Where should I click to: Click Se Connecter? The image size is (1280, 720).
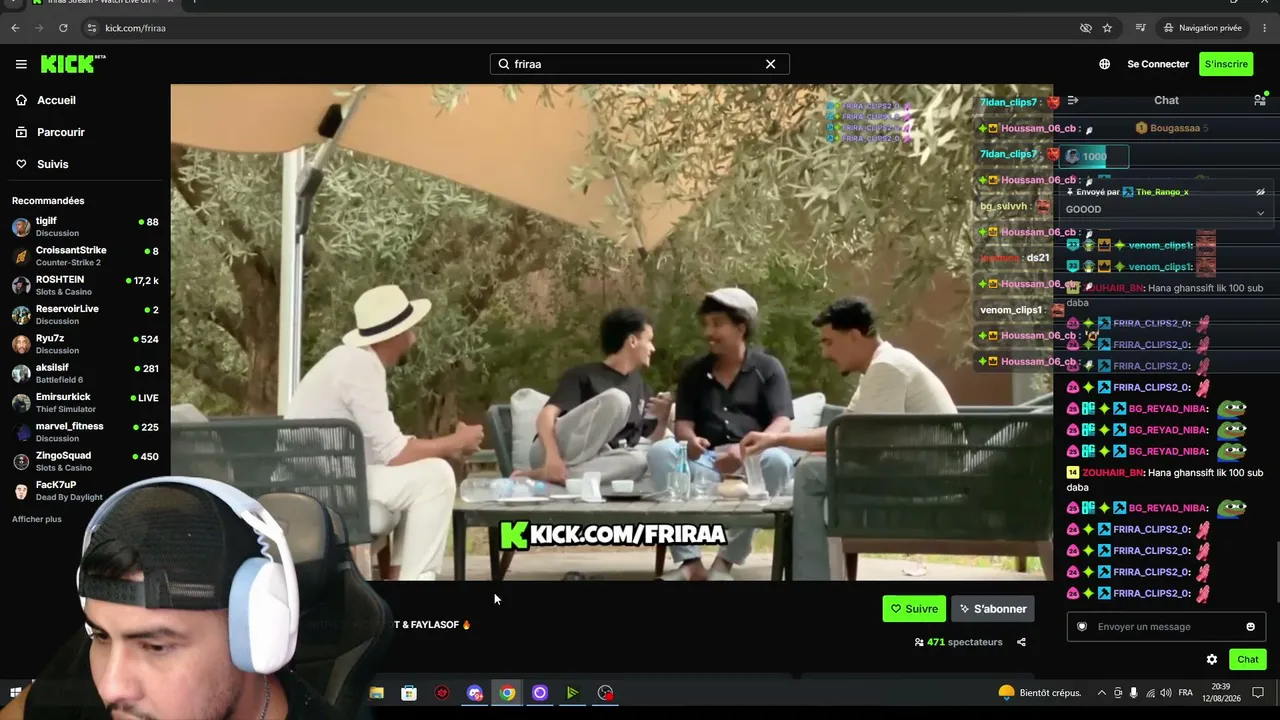pyautogui.click(x=1158, y=64)
